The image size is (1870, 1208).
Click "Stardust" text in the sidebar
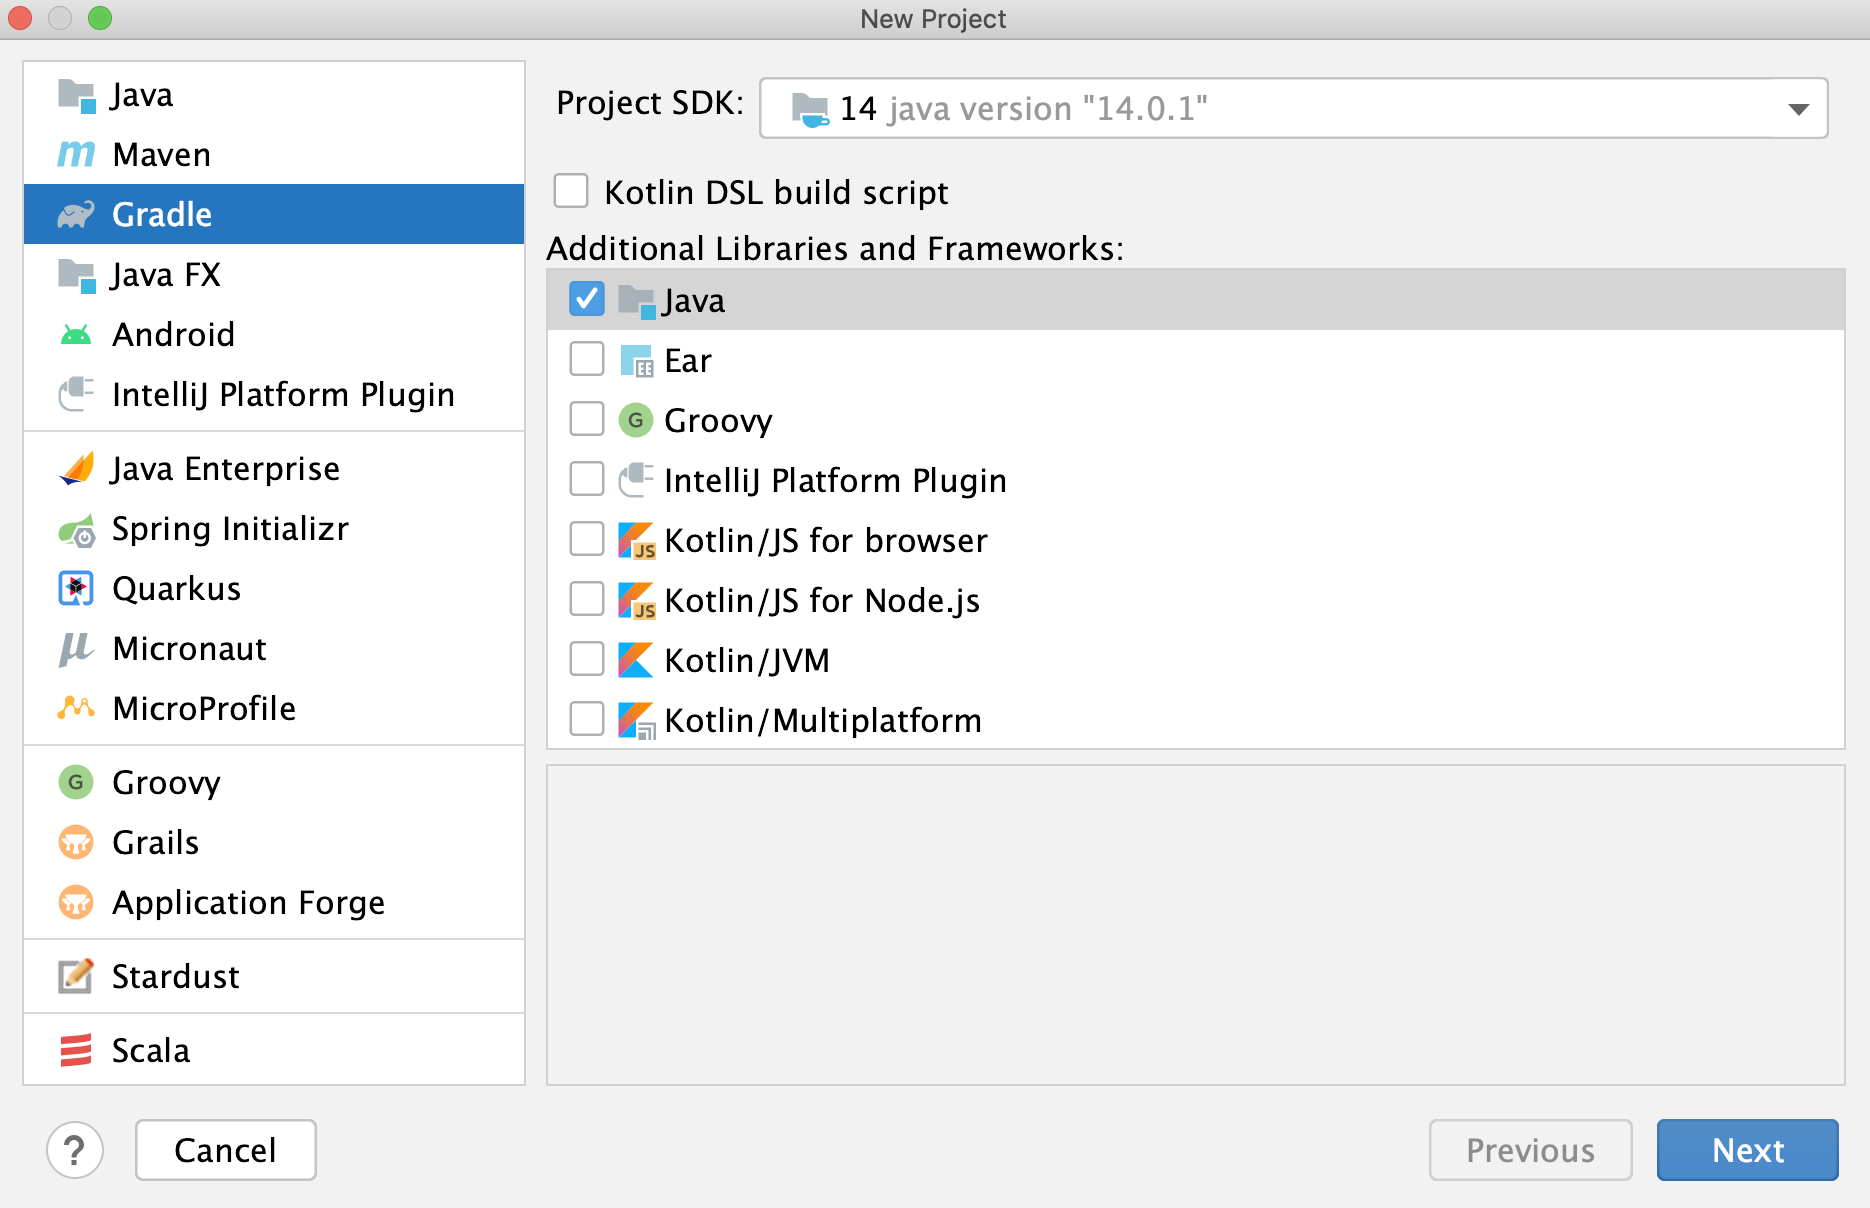point(175,976)
